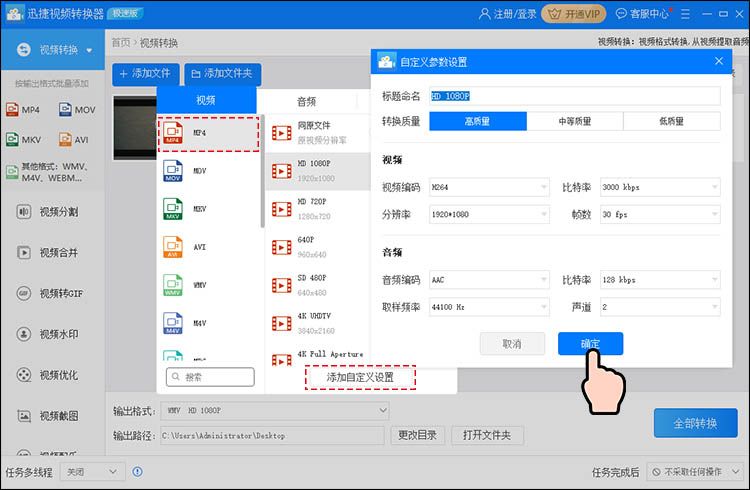Expand 取样频率 44100 Hz dropdown
The image size is (750, 490).
(489, 307)
